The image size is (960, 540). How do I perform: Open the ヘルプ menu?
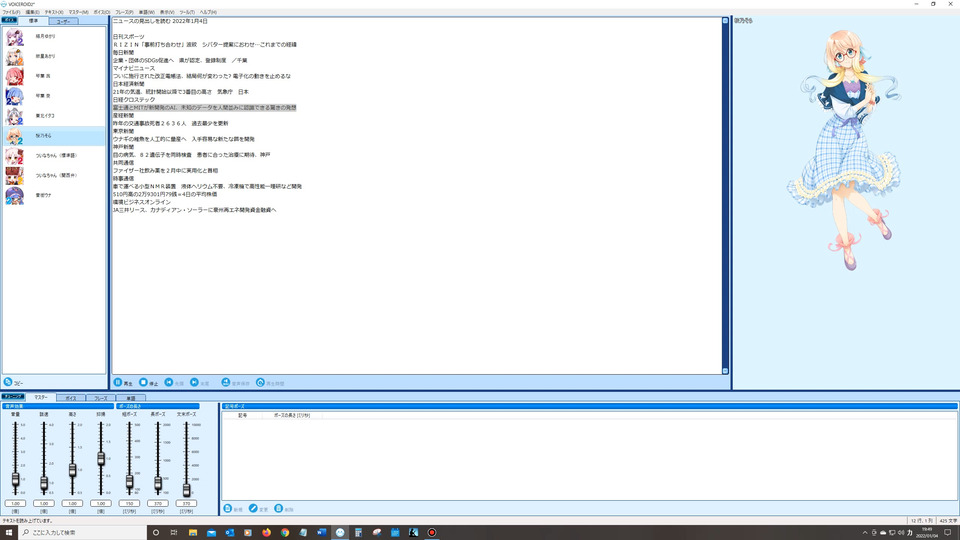(x=208, y=12)
